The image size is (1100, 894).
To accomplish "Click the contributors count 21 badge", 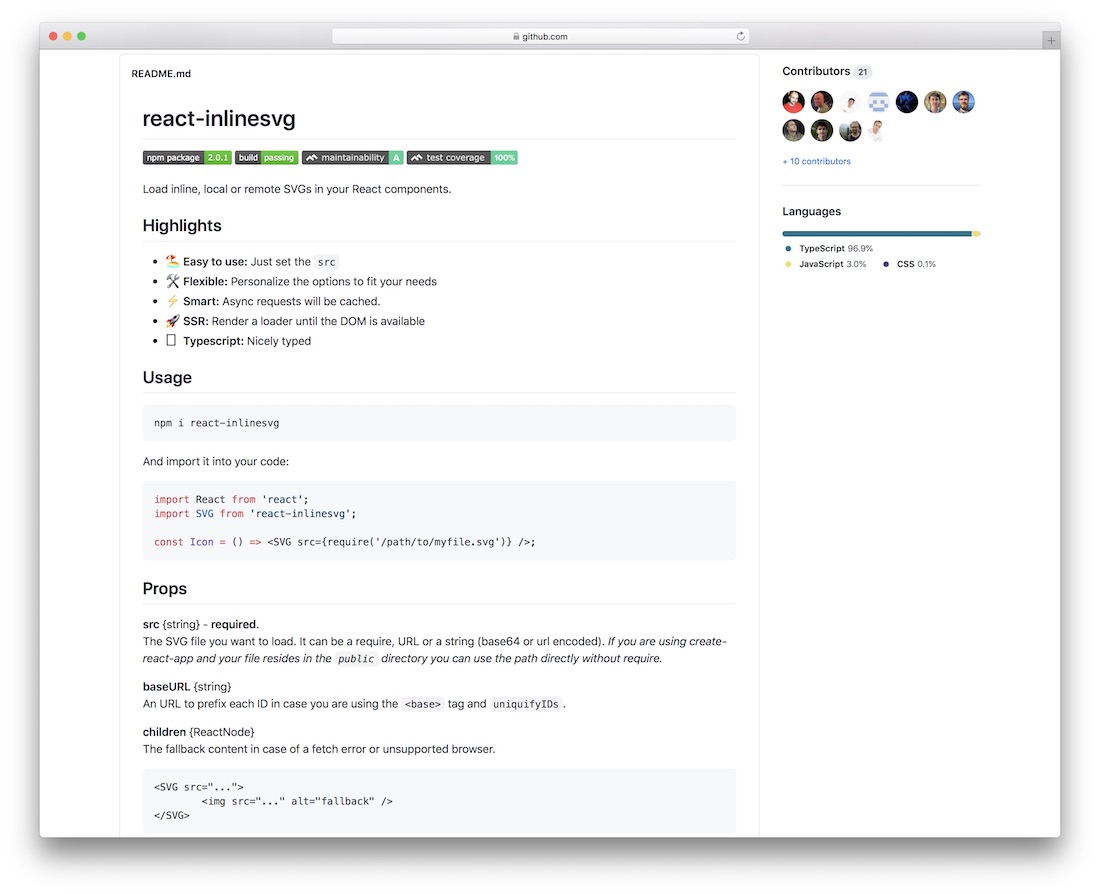I will click(x=862, y=72).
